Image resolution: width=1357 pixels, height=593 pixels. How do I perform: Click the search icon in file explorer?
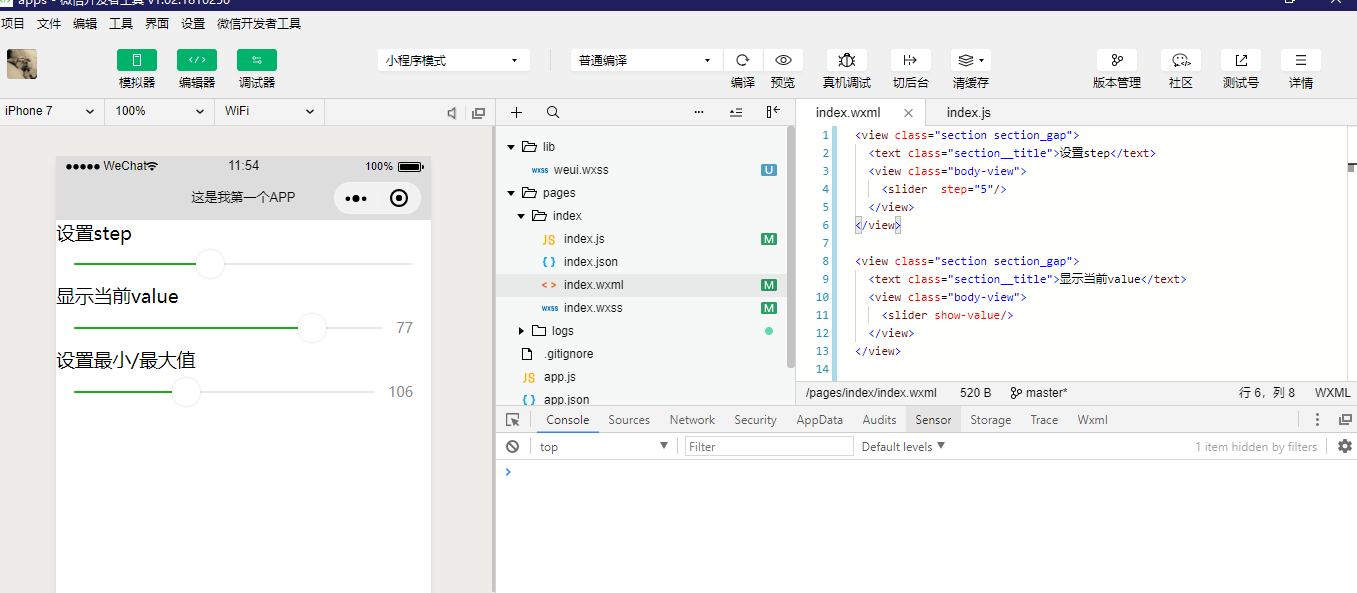pos(553,113)
